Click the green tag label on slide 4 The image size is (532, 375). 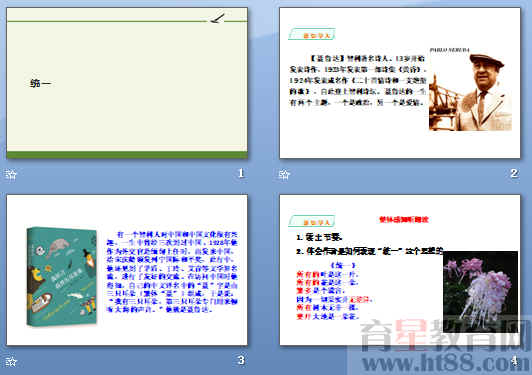point(312,221)
